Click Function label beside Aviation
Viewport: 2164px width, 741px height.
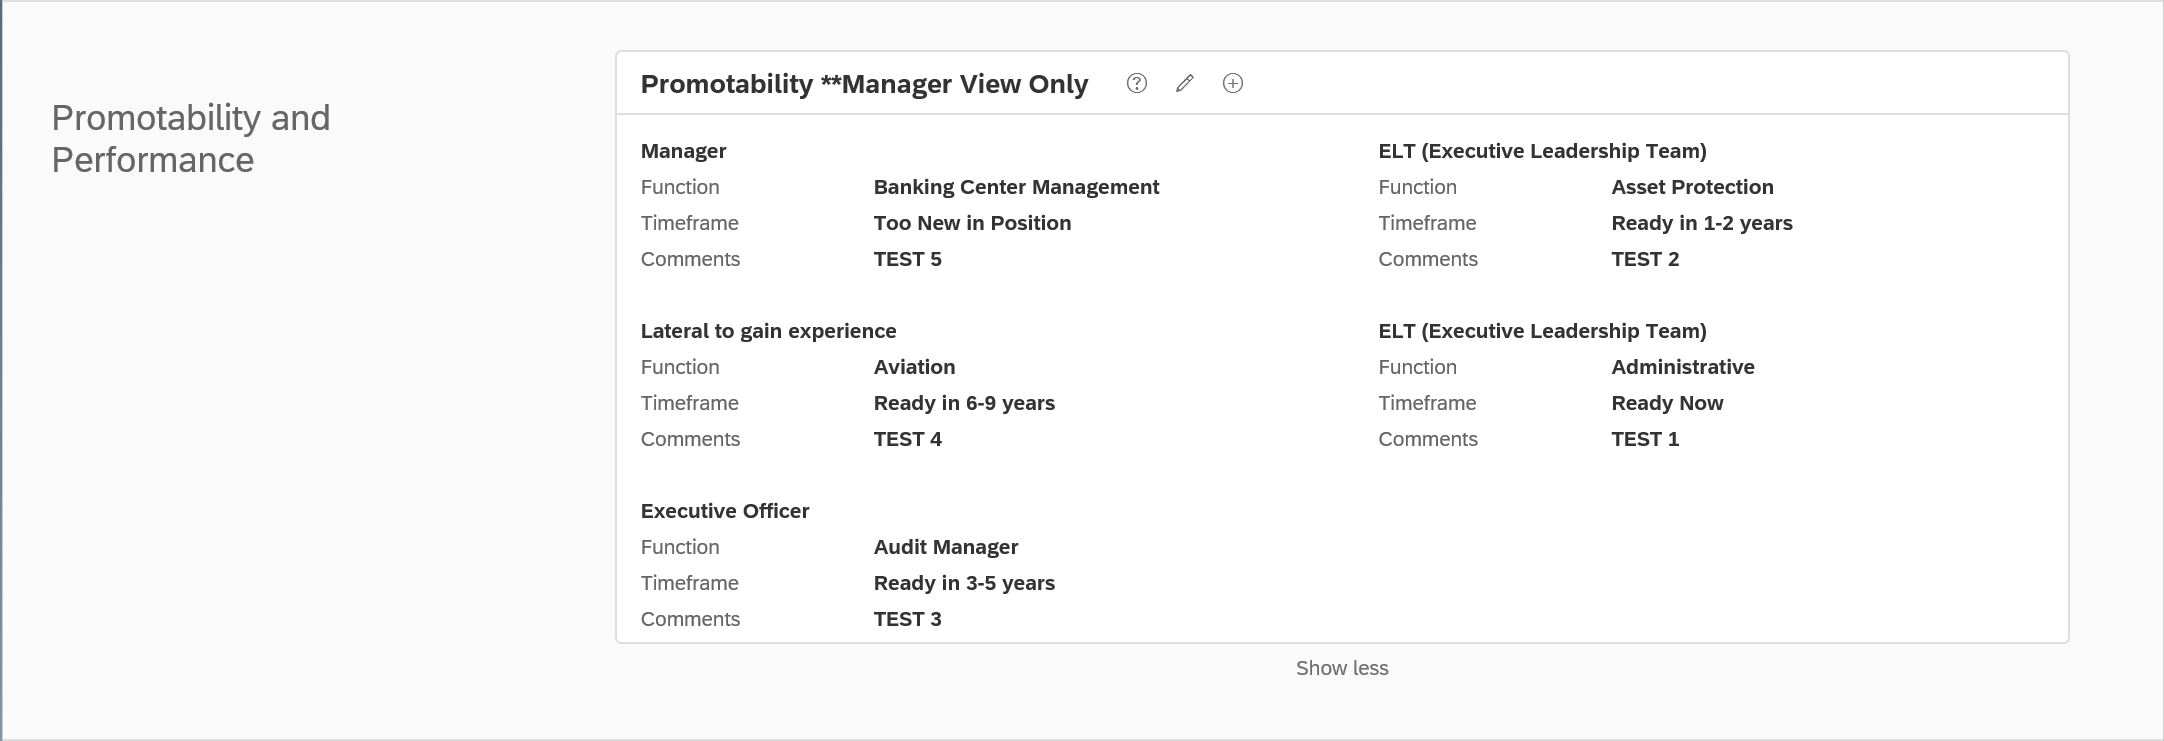pyautogui.click(x=680, y=367)
